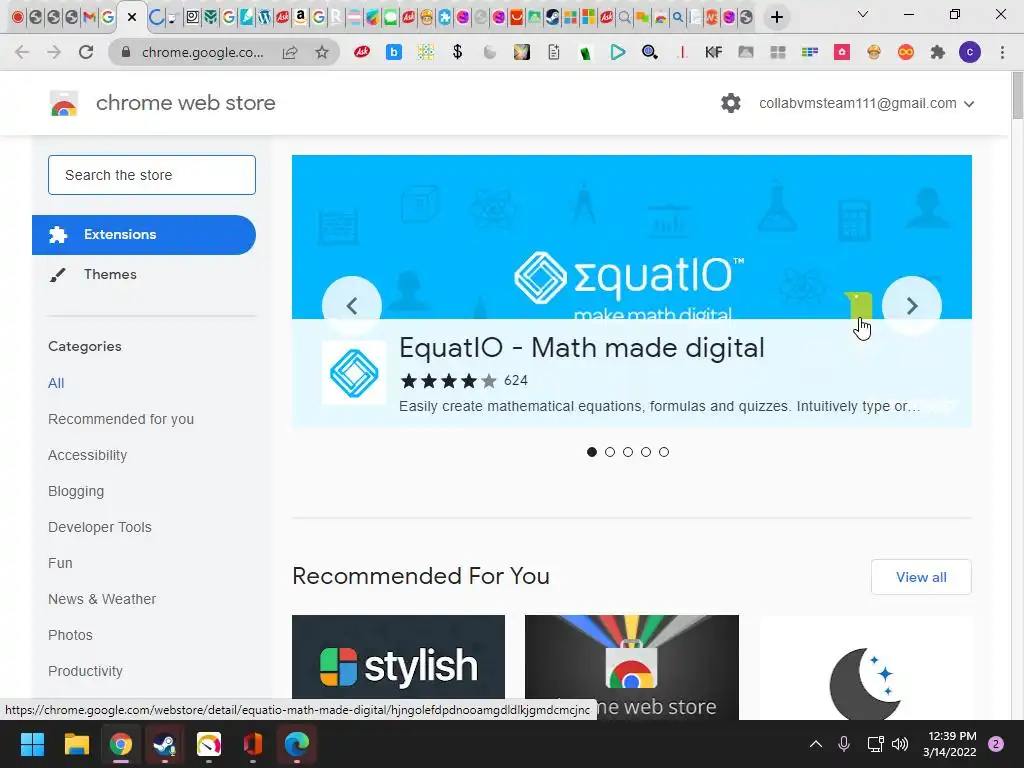Click the page vertical scrollbar thumb
This screenshot has width=1024, height=768.
pos(1017,95)
